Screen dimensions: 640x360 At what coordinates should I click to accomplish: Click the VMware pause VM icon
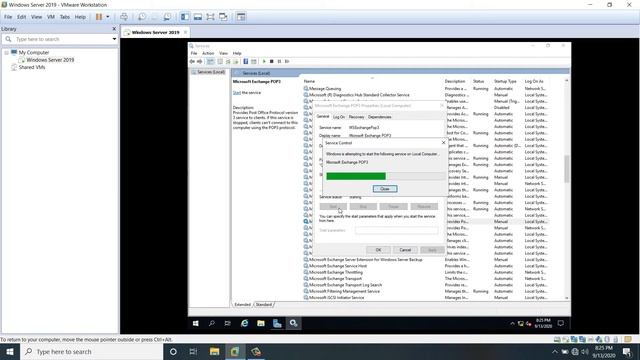[99, 17]
